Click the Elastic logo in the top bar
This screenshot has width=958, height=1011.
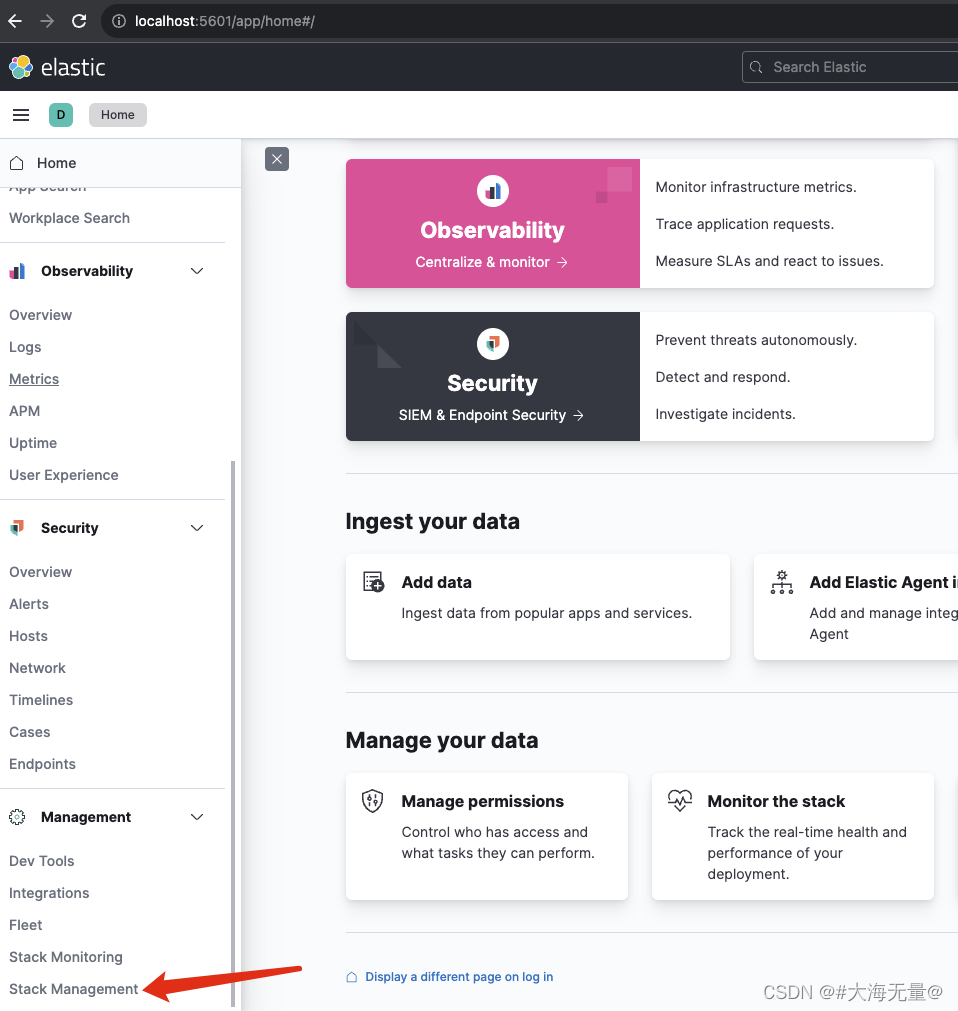tap(21, 67)
